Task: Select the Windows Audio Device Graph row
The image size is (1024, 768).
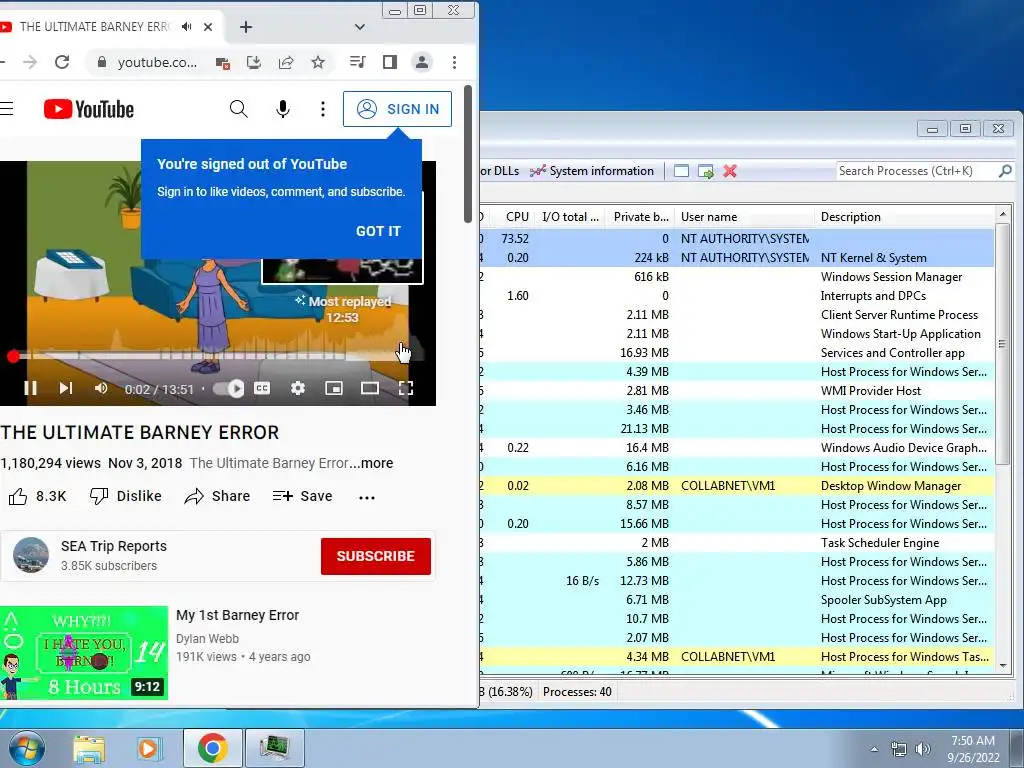Action: click(x=737, y=448)
